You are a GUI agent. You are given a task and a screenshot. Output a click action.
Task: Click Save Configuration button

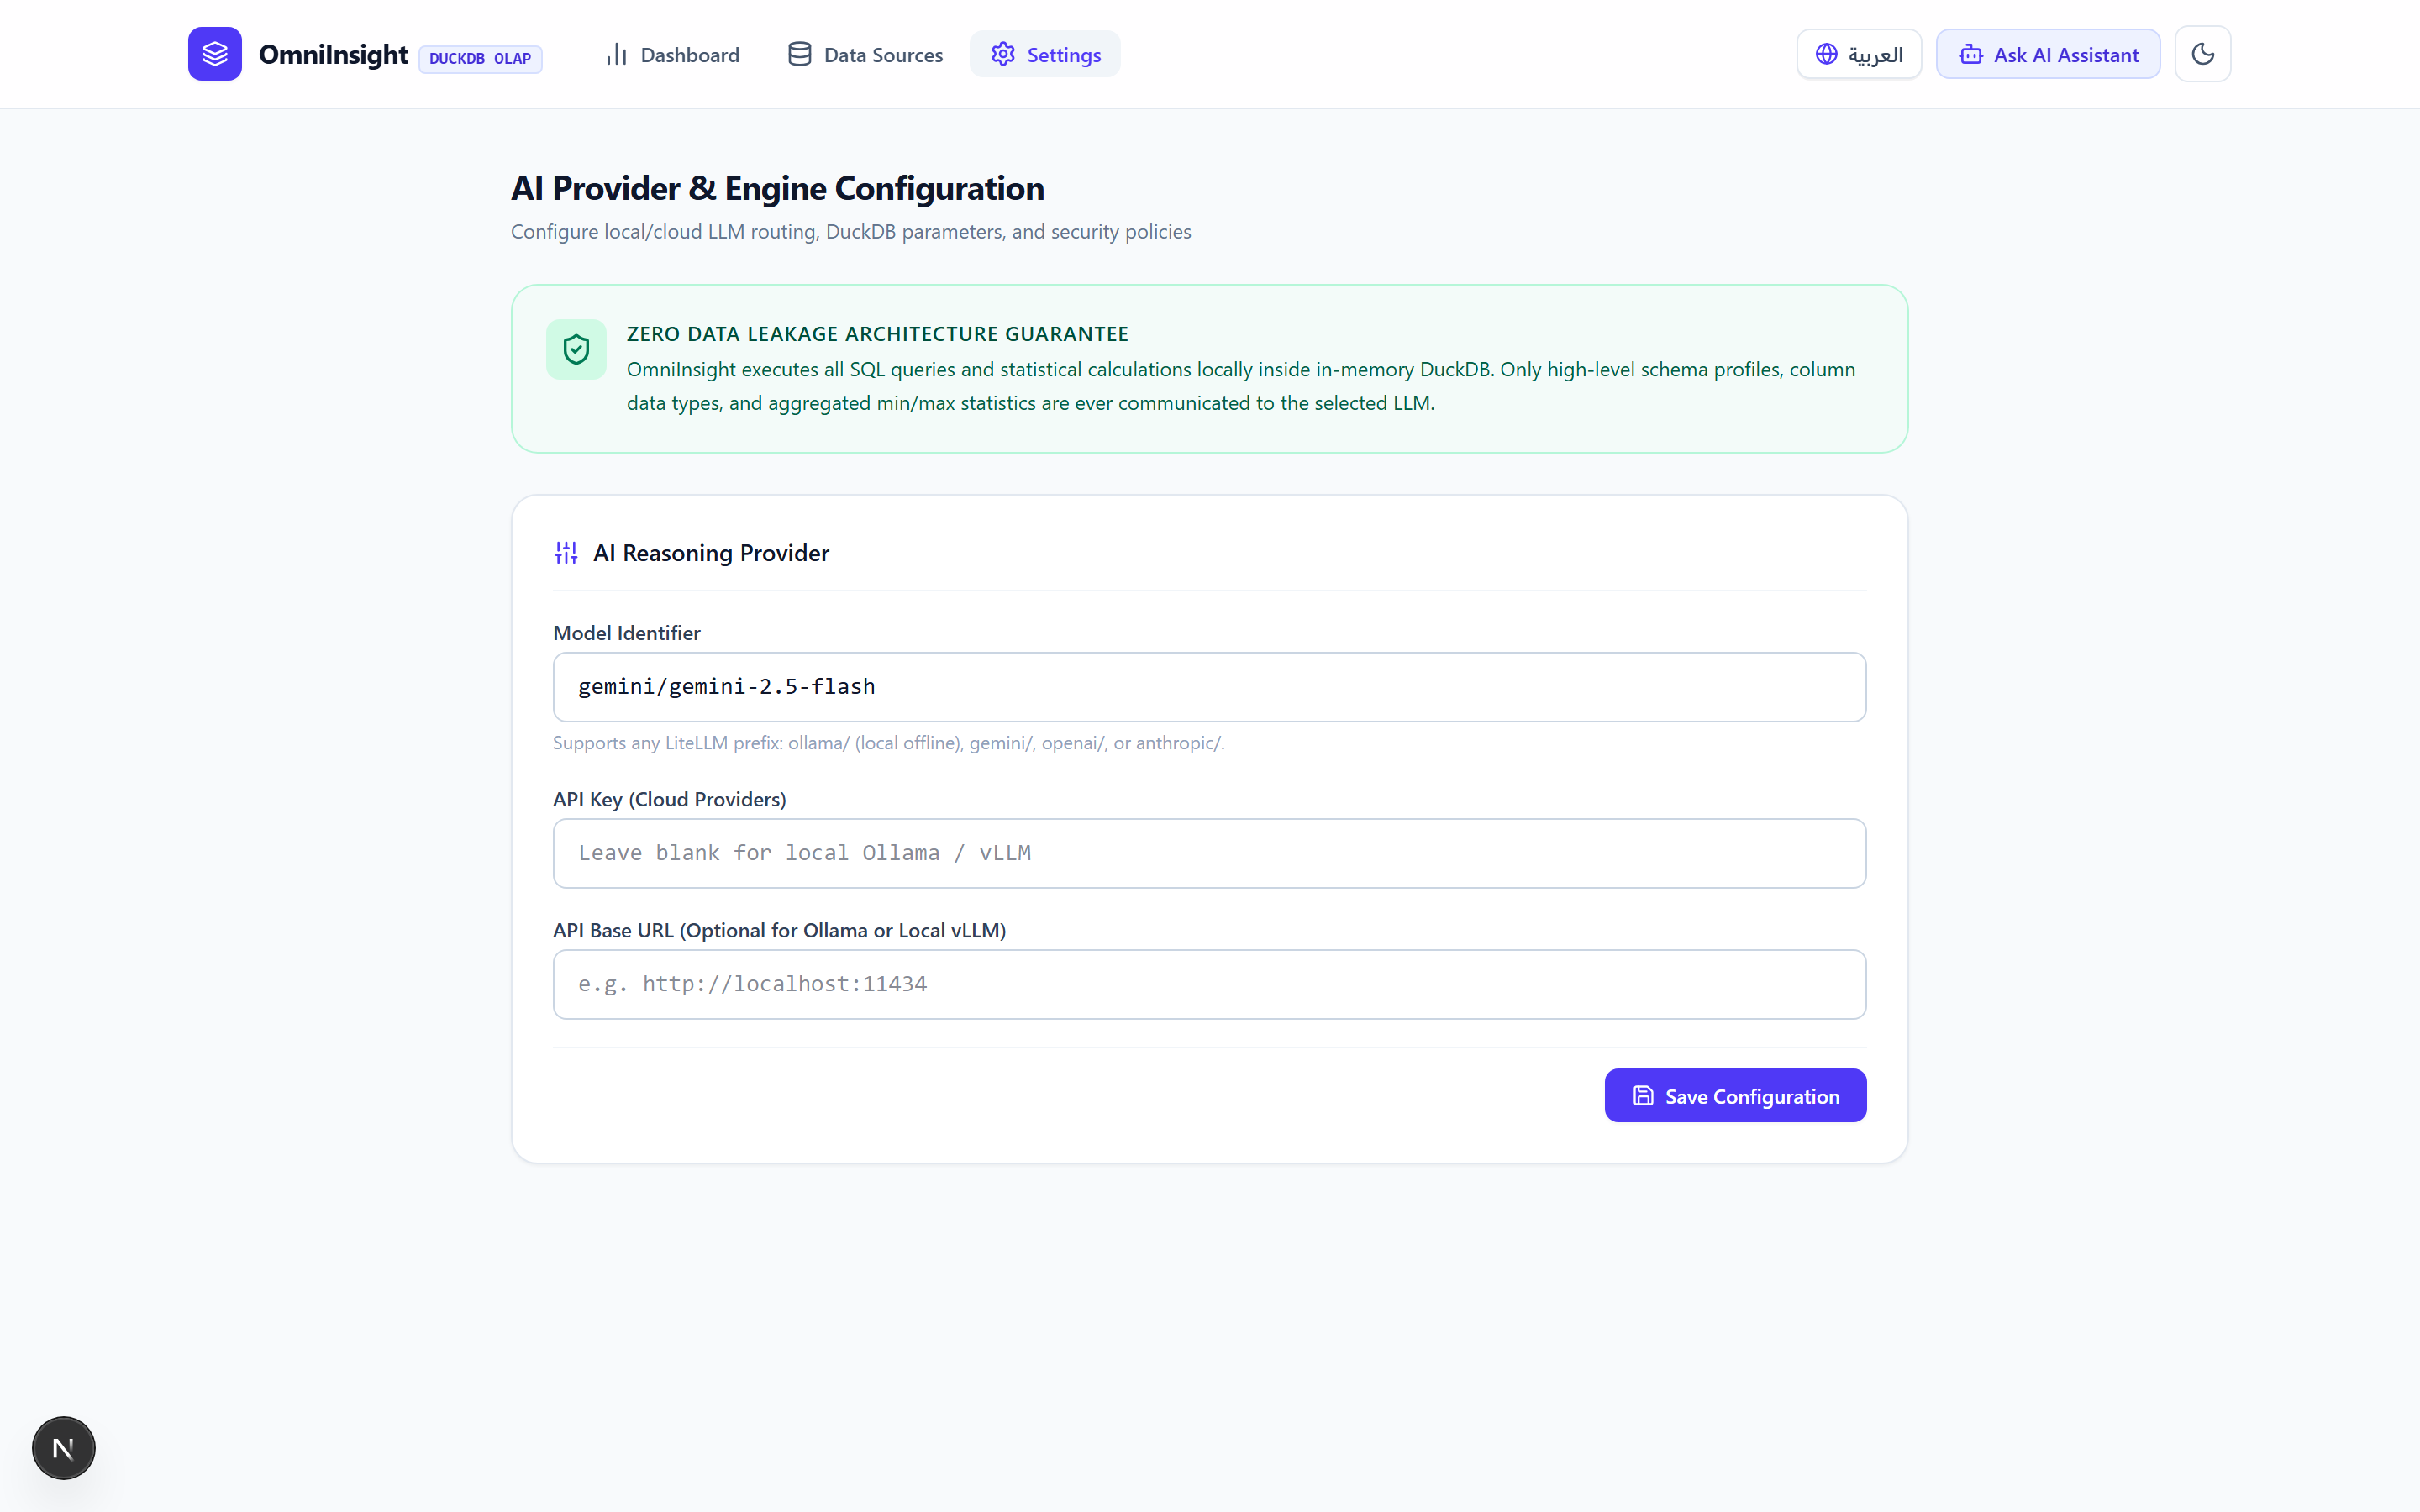coord(1735,1096)
